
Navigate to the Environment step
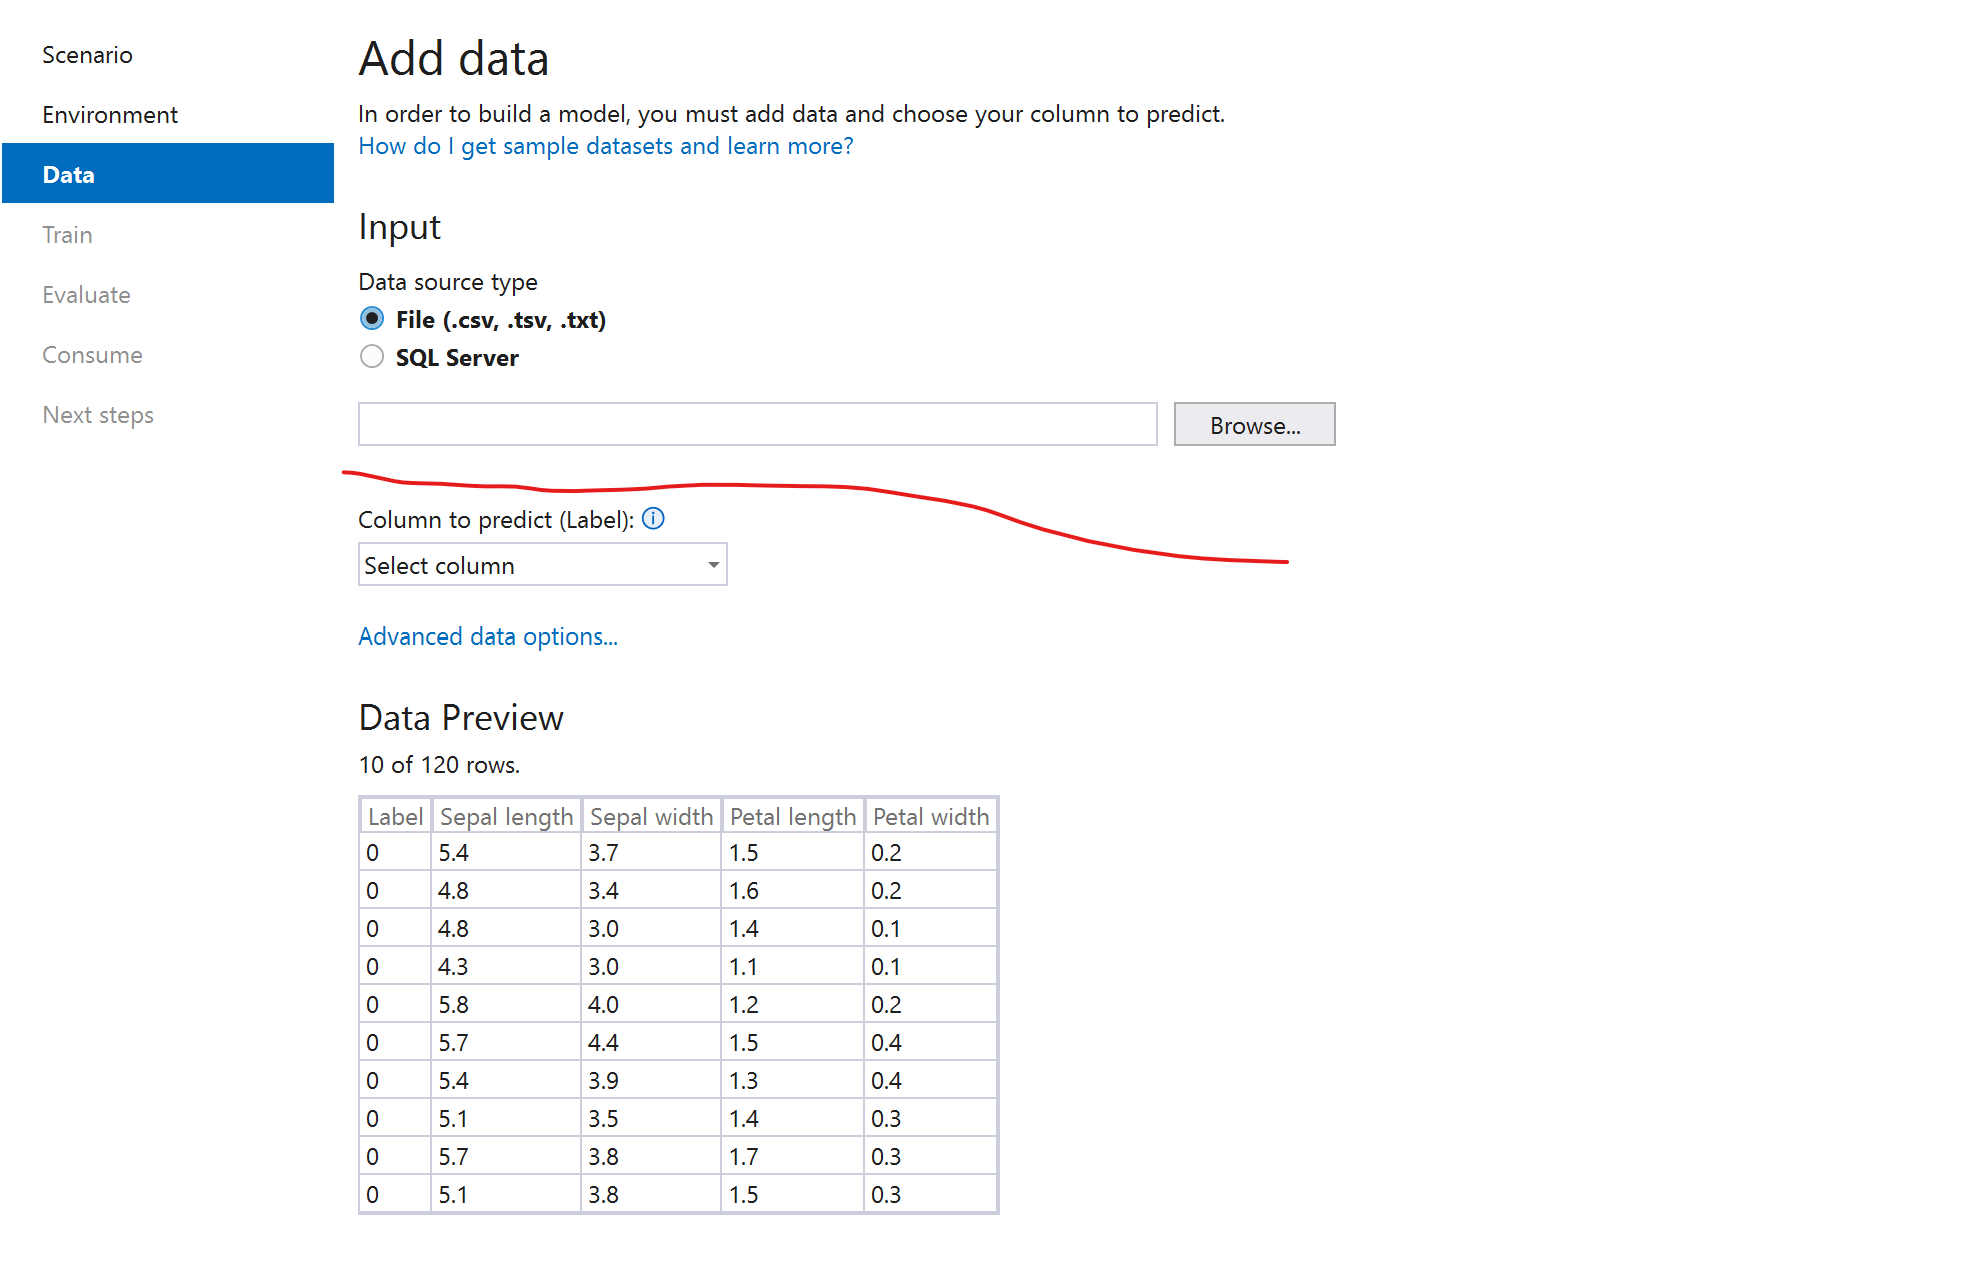(x=110, y=114)
